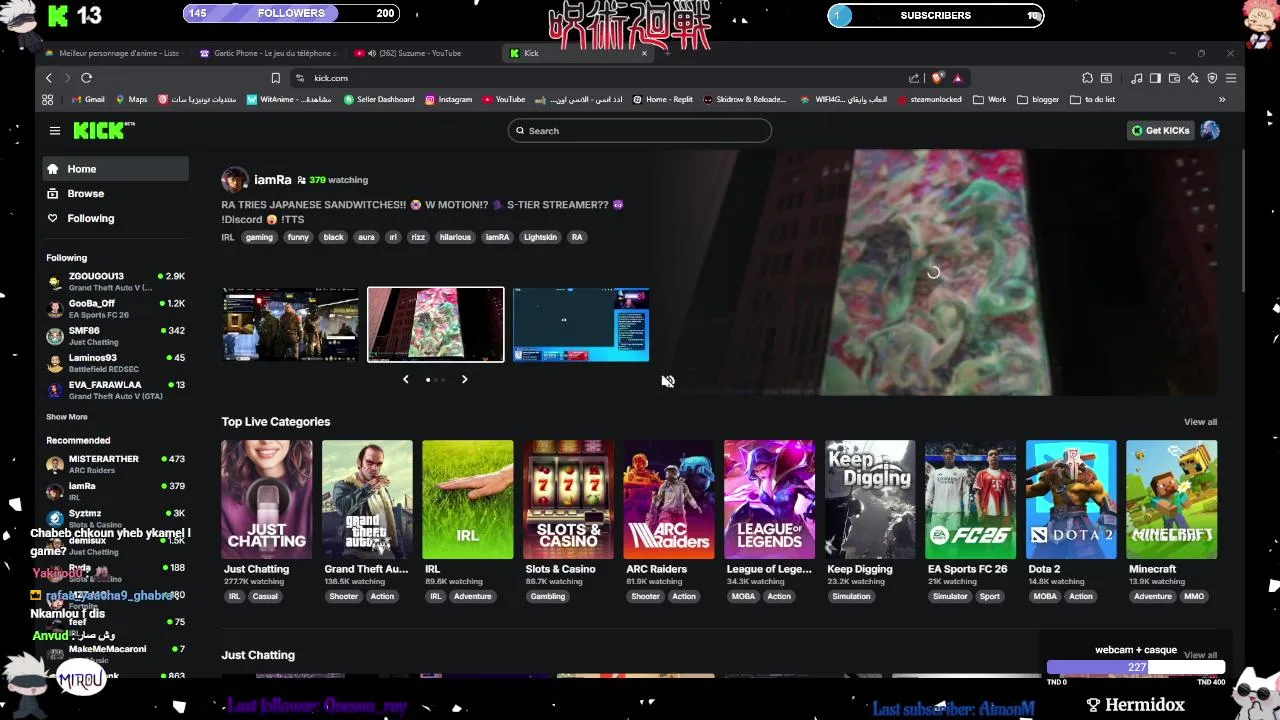
Task: Open the steamunlocked bookmark
Action: click(930, 100)
